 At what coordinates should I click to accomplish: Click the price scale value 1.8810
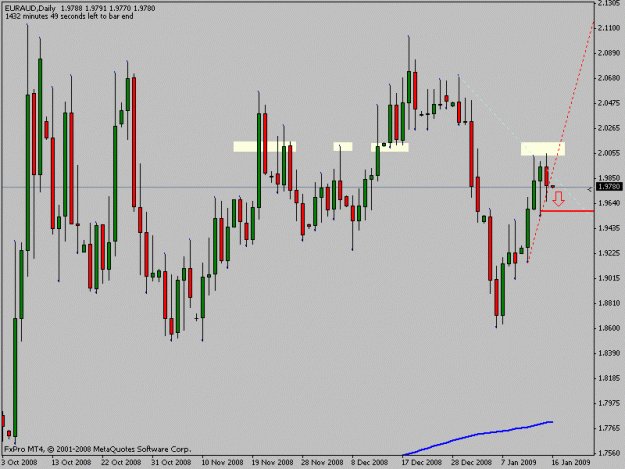coord(609,303)
